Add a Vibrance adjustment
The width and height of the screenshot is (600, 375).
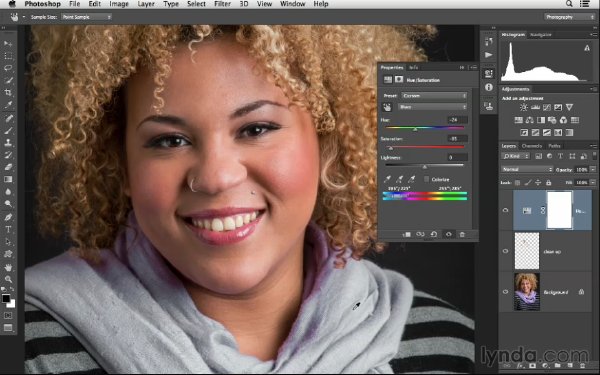(x=569, y=108)
